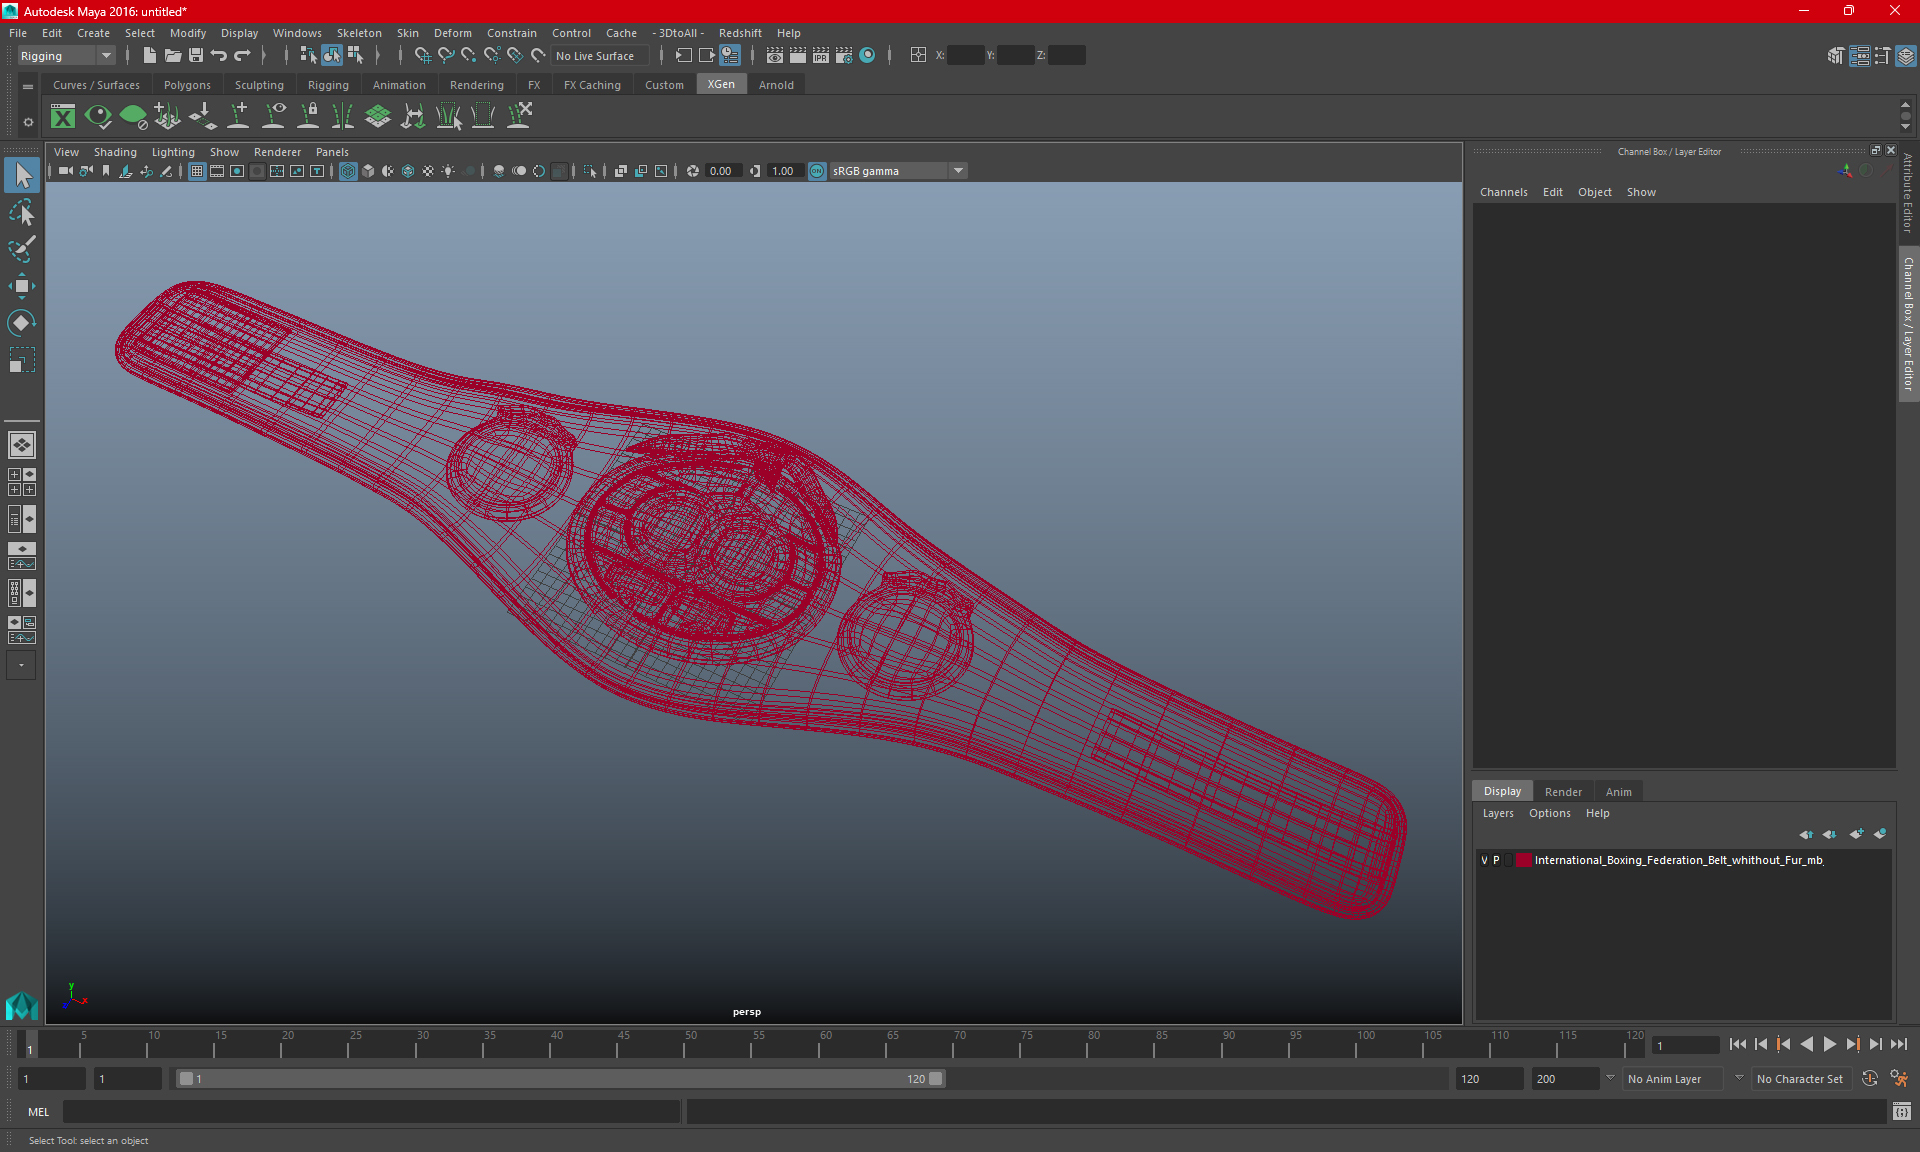Click the Undo arrow icon
1920x1152 pixels.
[x=219, y=56]
